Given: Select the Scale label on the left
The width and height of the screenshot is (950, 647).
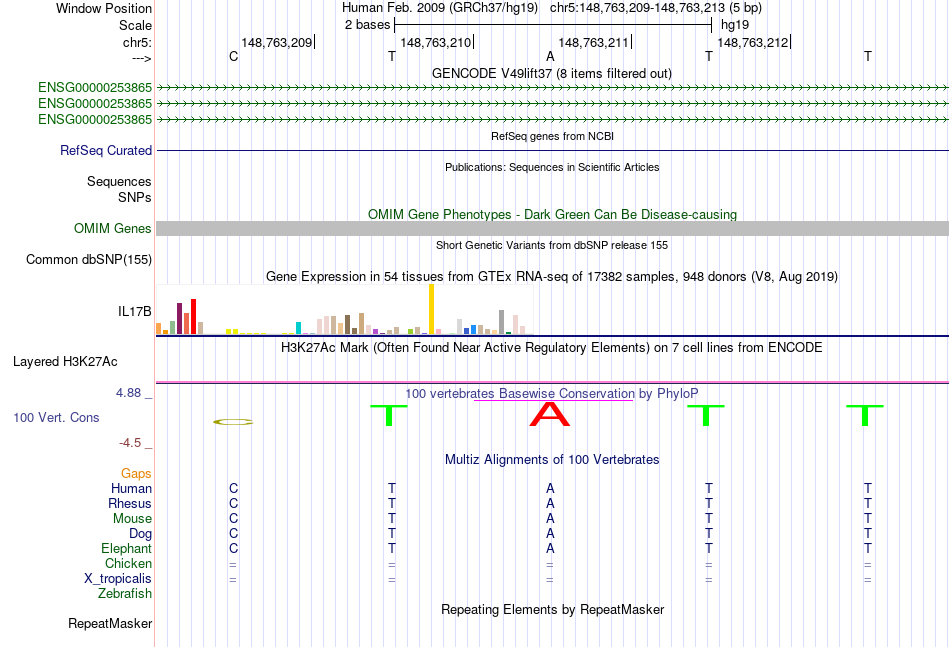Looking at the screenshot, I should [x=135, y=25].
